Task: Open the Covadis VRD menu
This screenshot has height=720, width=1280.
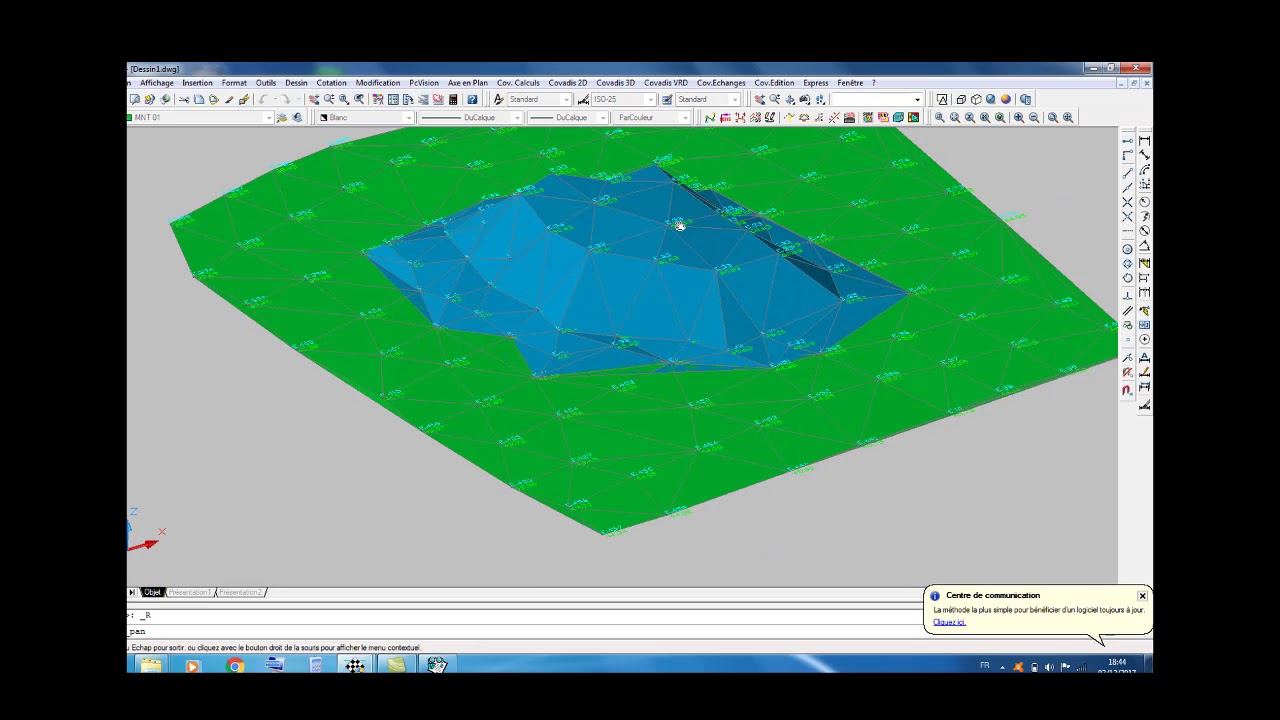Action: tap(665, 83)
